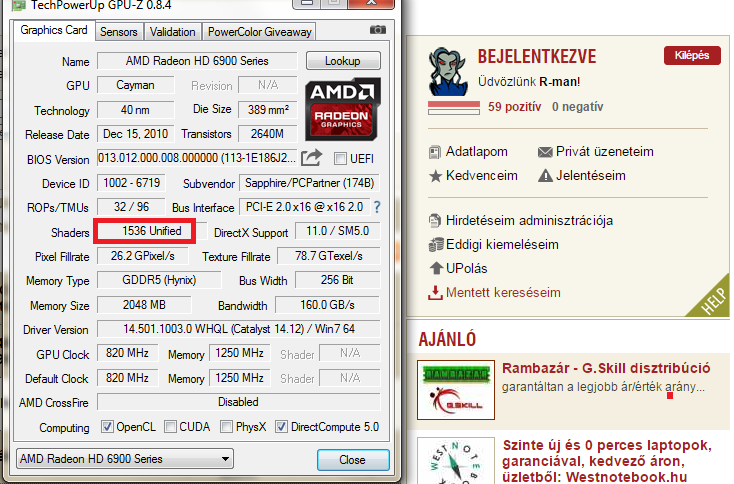734x484 pixels.
Task: Click the R-man user avatar image
Action: point(448,71)
